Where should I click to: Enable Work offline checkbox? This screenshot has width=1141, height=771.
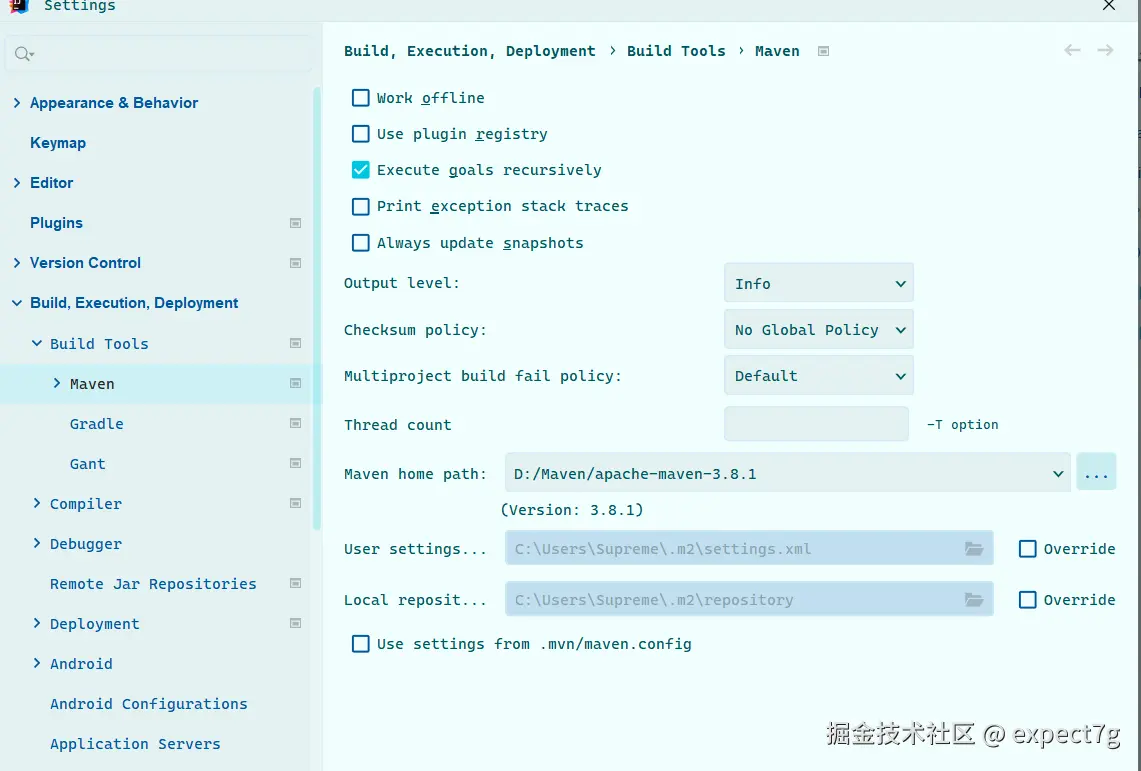point(360,97)
